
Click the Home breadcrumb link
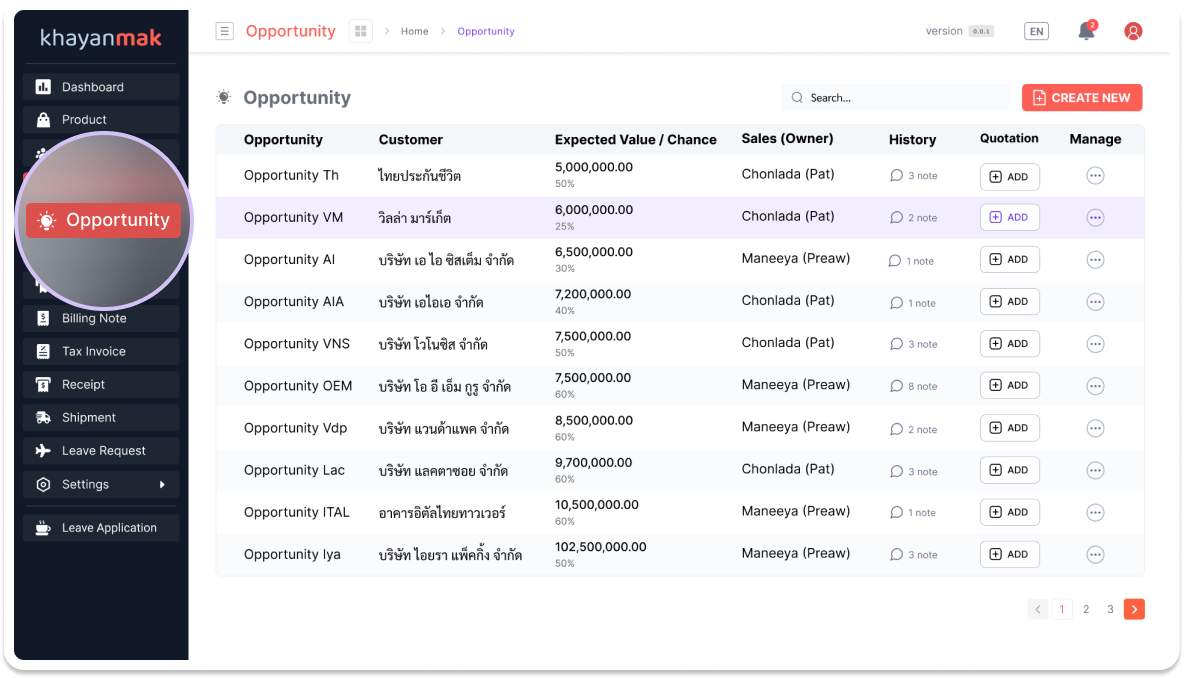pyautogui.click(x=414, y=31)
